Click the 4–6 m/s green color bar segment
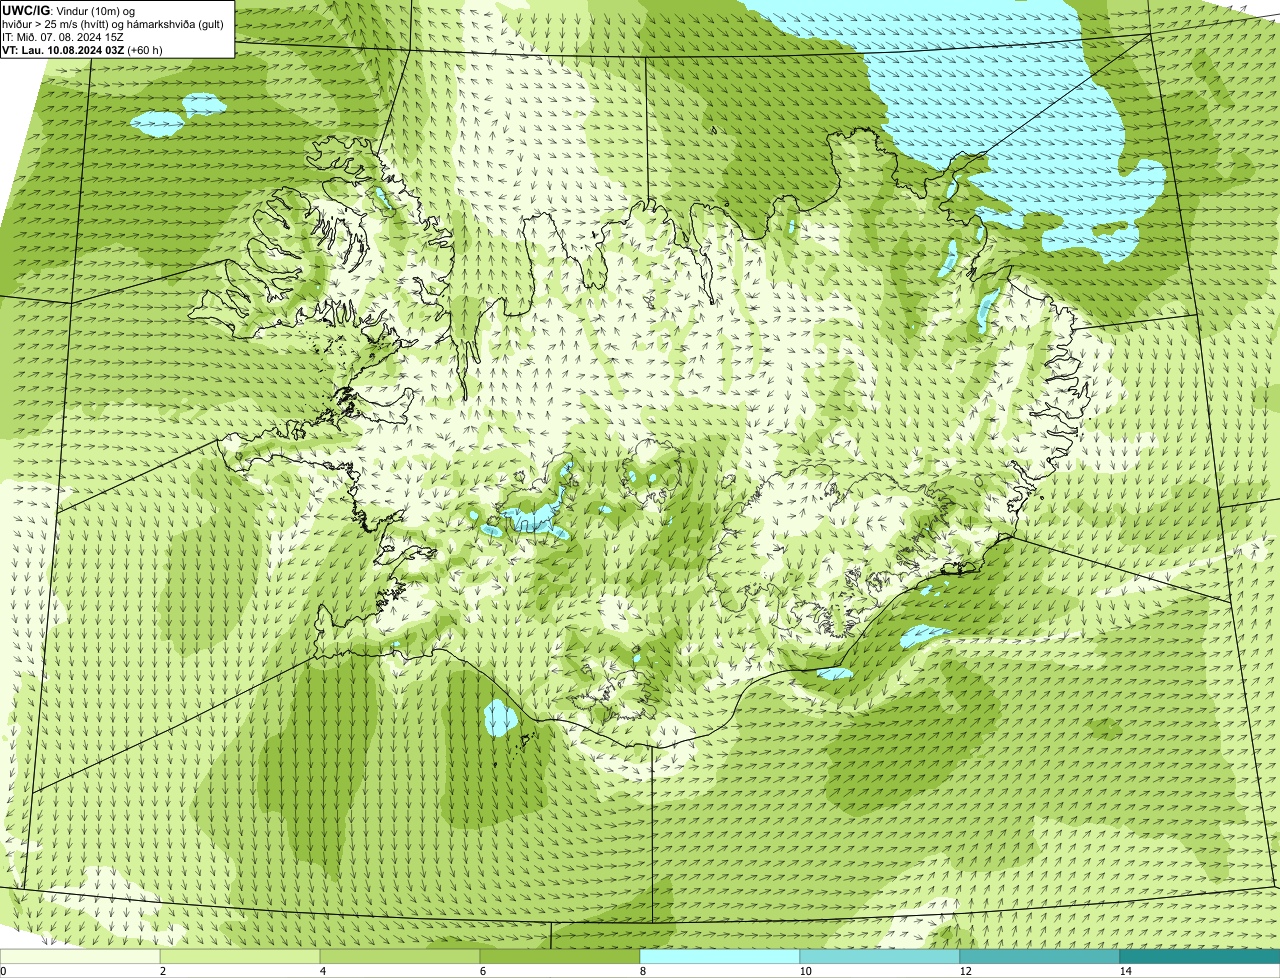The image size is (1280, 978). click(x=400, y=956)
